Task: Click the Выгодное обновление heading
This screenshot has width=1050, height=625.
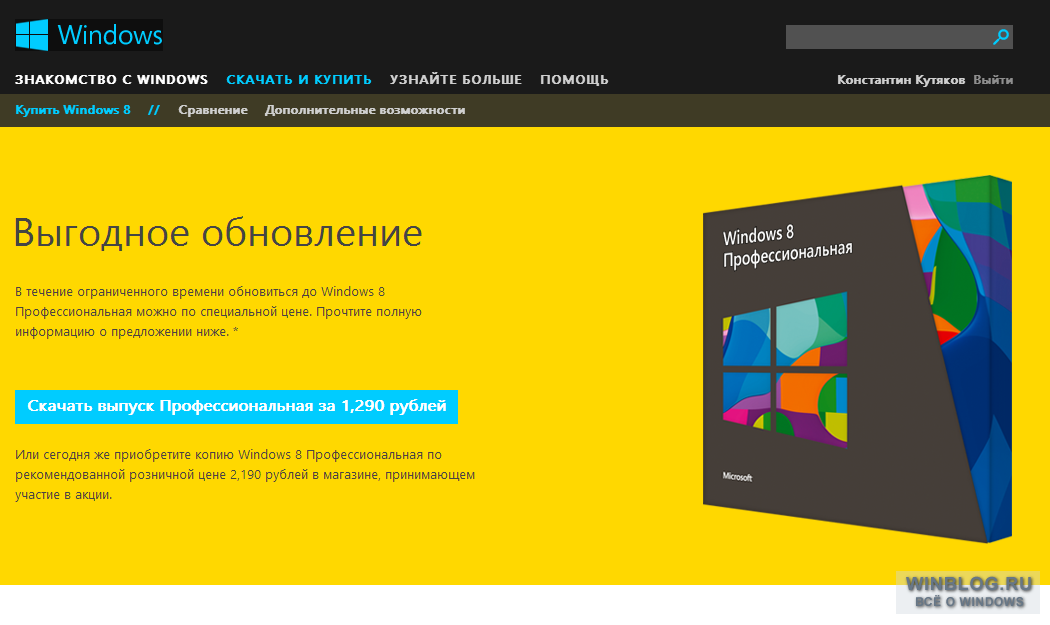Action: tap(218, 233)
